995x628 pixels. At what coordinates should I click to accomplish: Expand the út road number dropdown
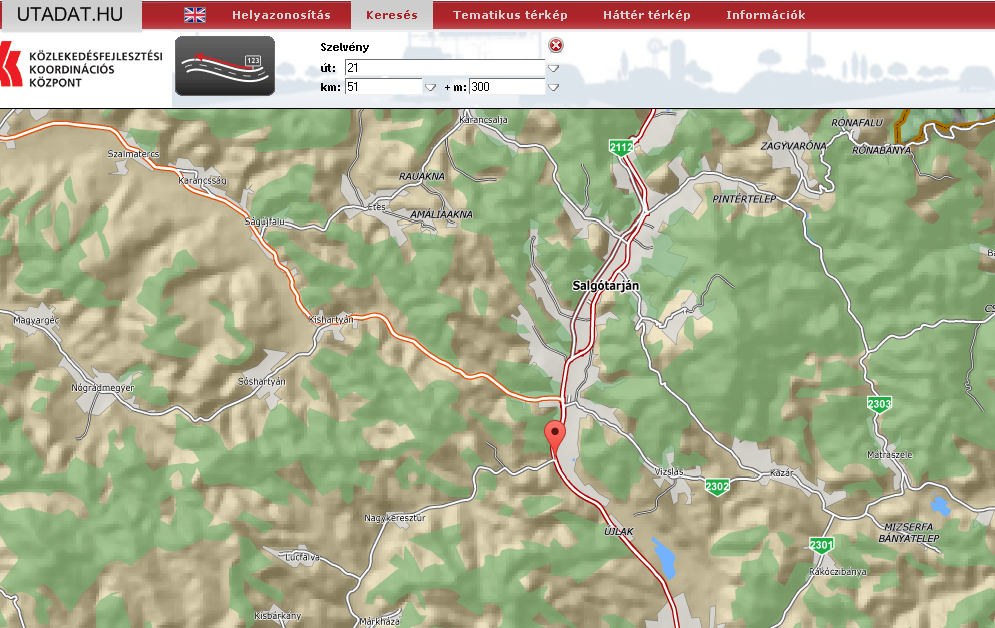(x=553, y=68)
